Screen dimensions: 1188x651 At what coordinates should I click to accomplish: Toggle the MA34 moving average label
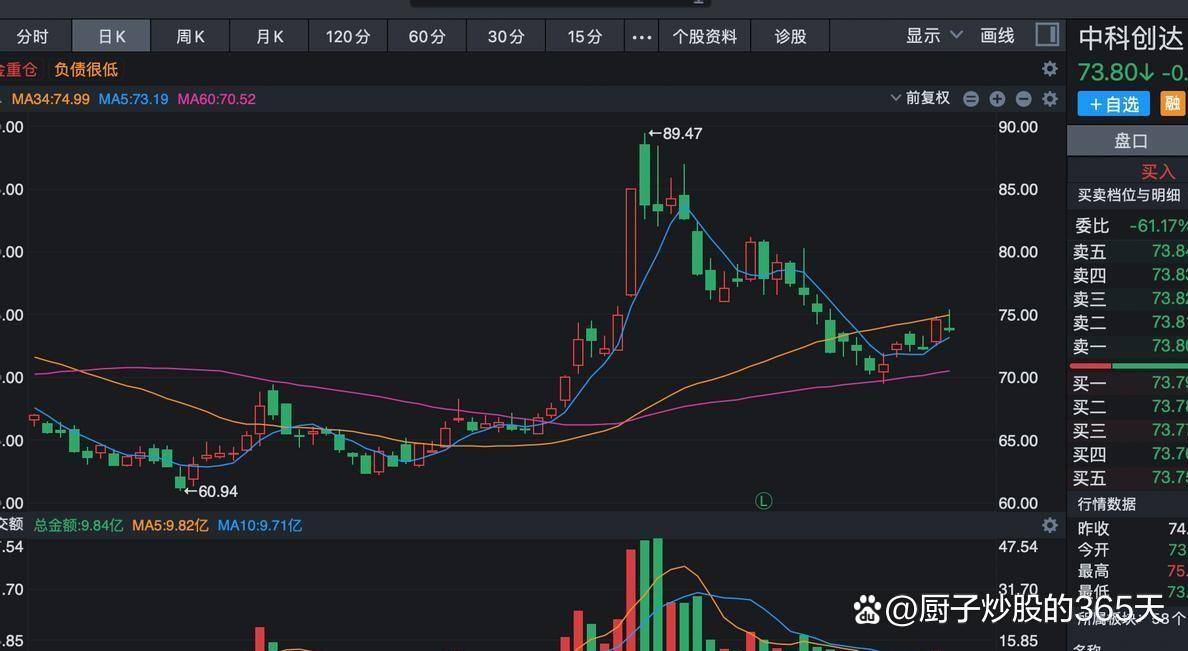50,99
